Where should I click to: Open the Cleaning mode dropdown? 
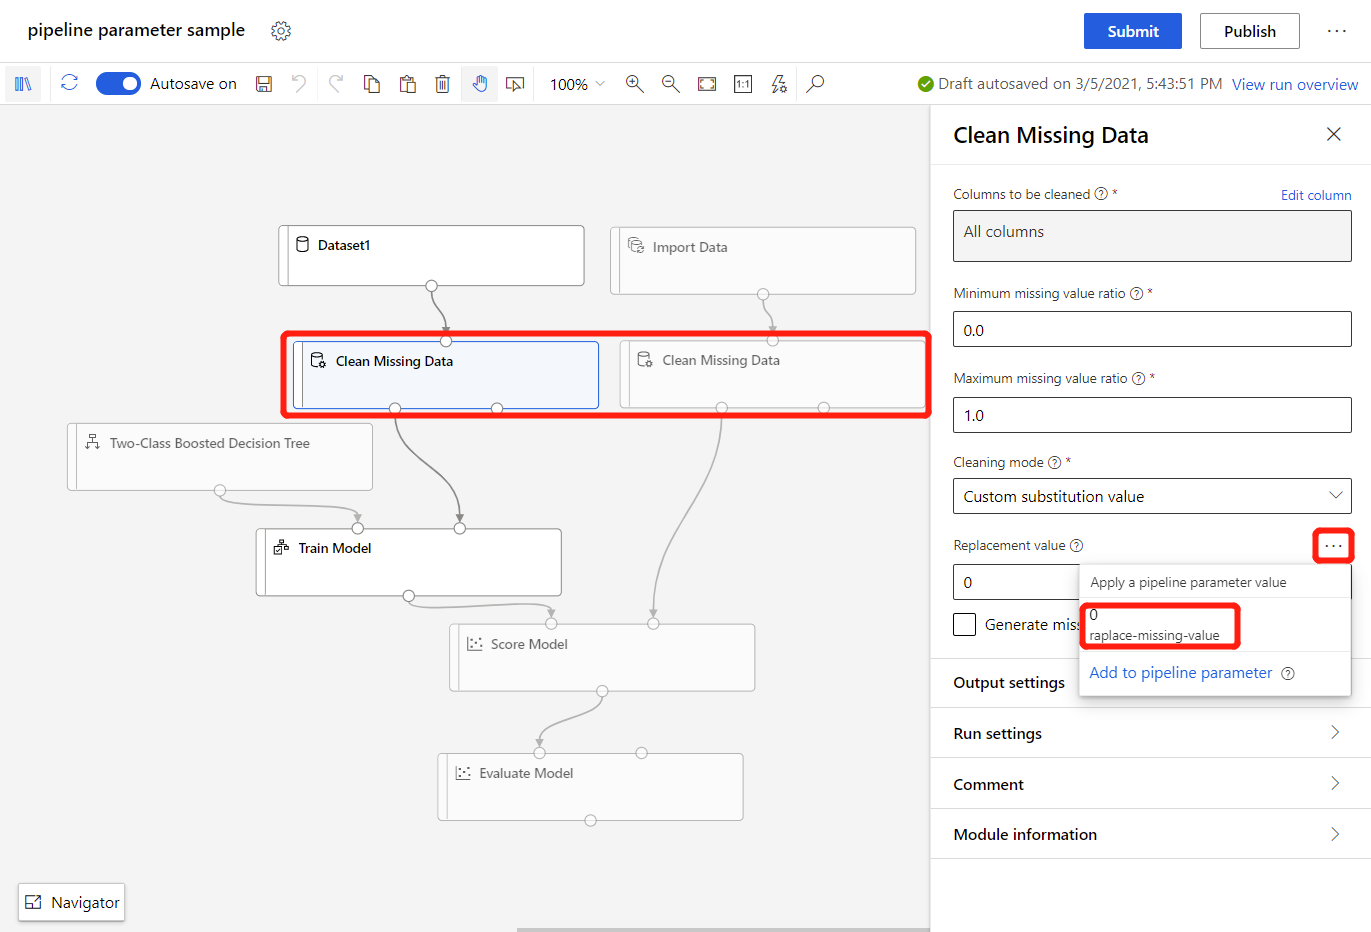(1151, 496)
